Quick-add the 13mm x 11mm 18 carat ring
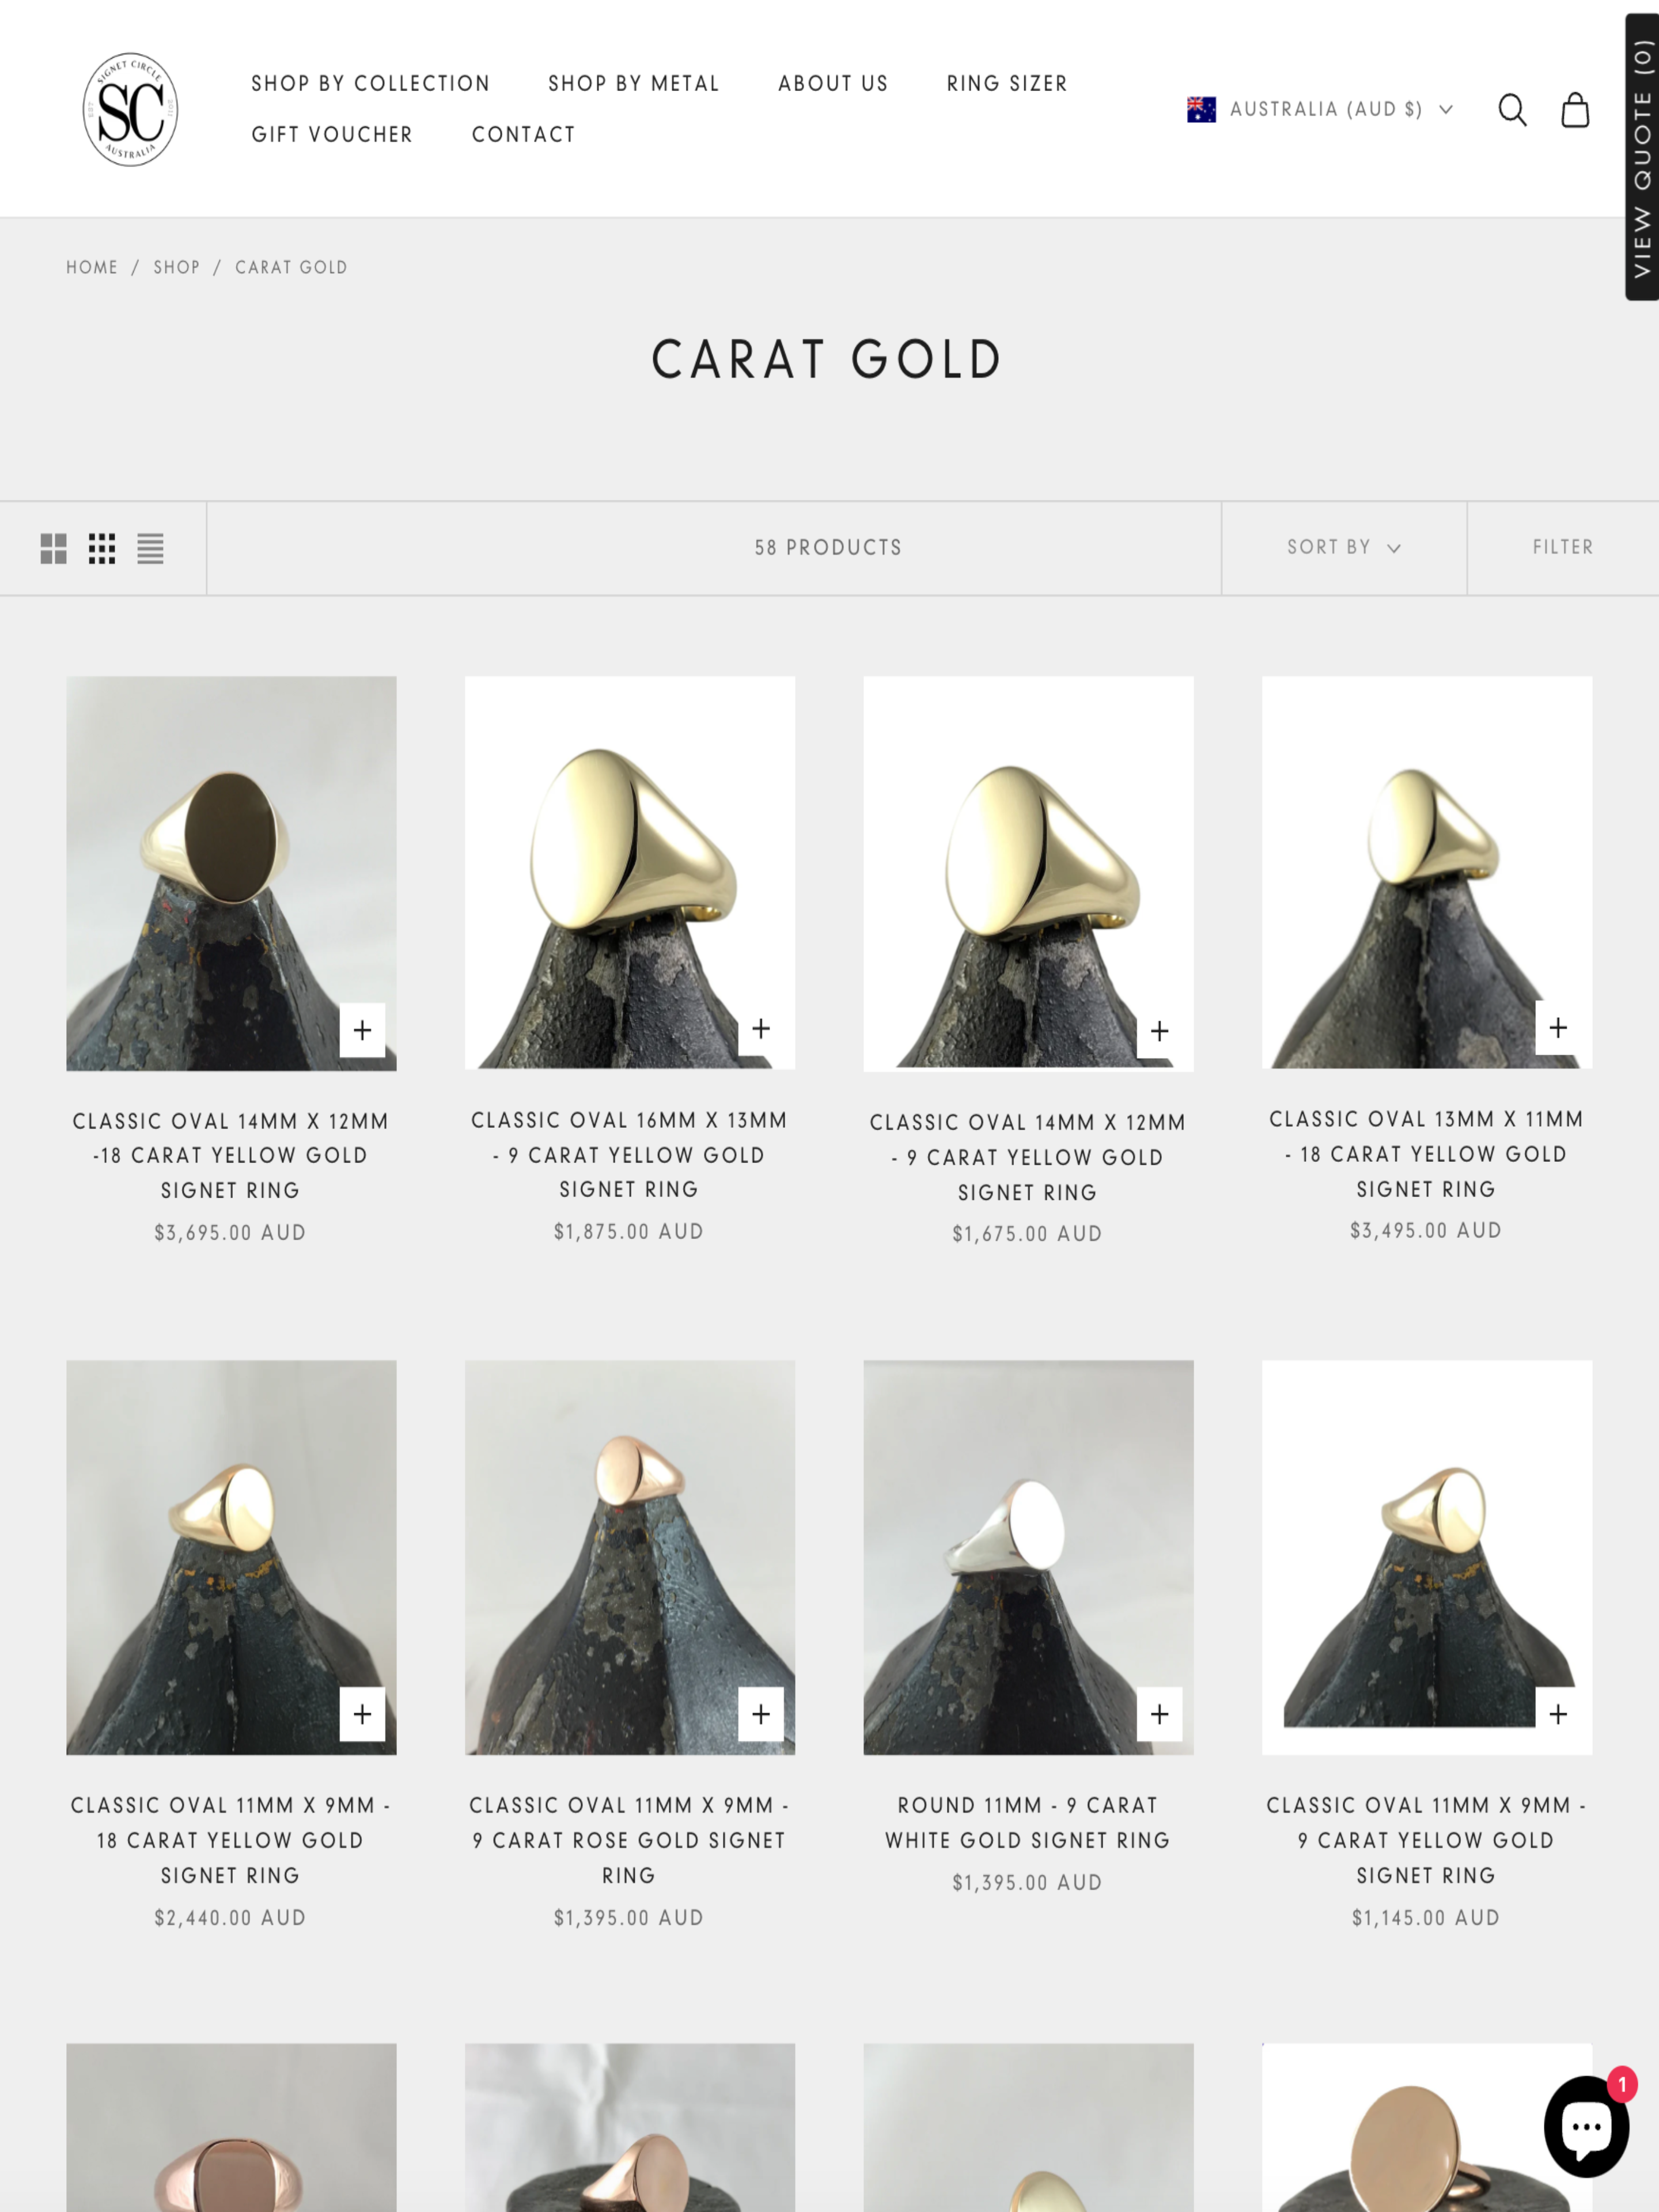The width and height of the screenshot is (1659, 2212). 1558,1027
